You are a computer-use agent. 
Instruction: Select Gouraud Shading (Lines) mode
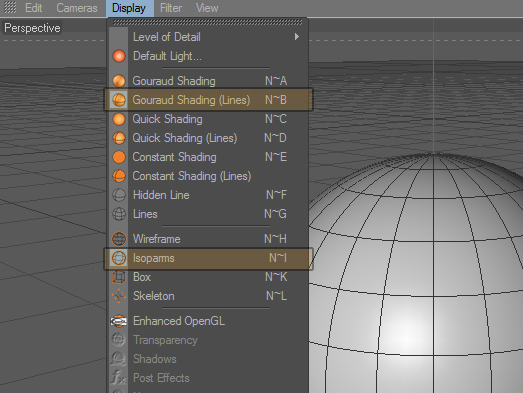pyautogui.click(x=208, y=99)
